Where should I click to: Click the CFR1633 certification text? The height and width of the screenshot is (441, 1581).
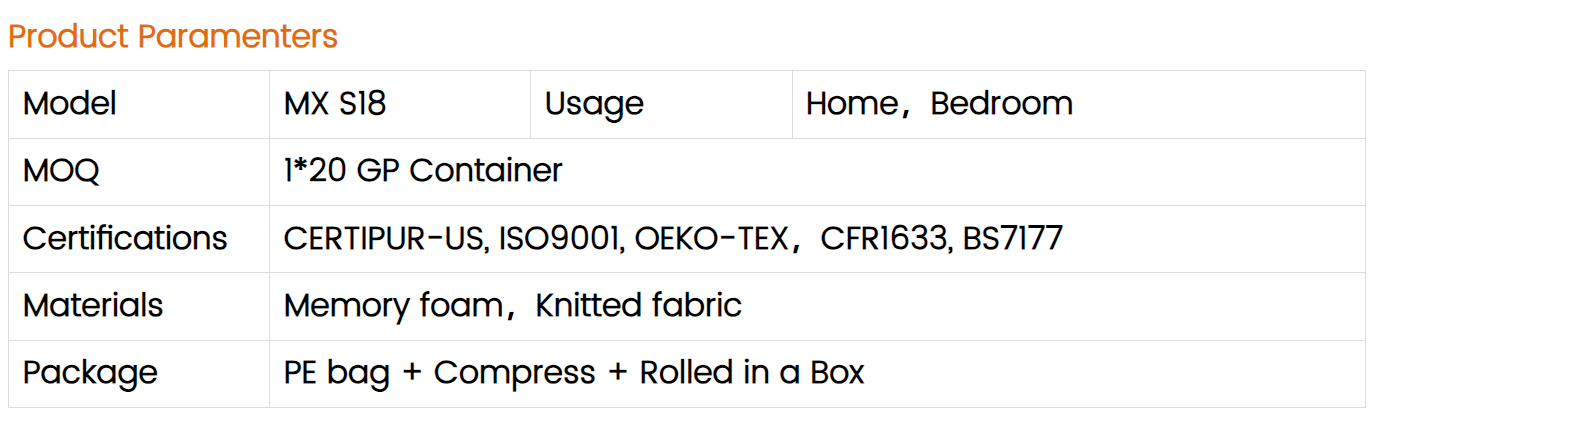(886, 238)
